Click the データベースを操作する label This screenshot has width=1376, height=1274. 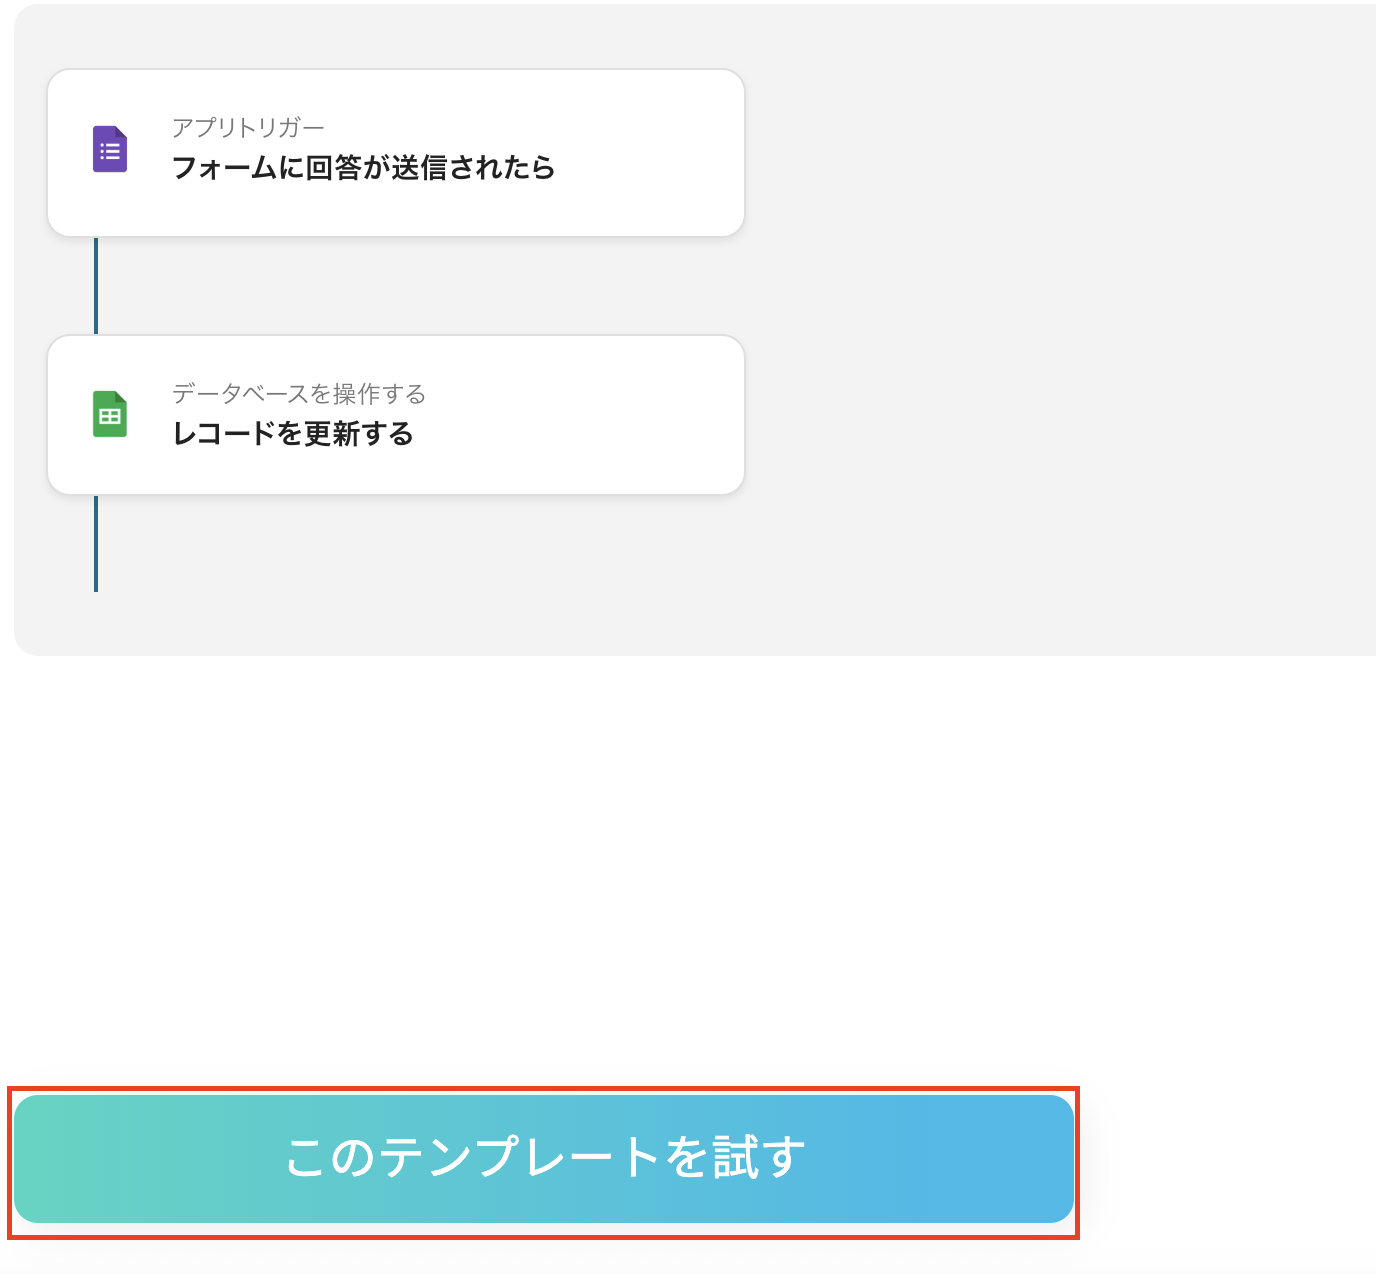pyautogui.click(x=299, y=394)
